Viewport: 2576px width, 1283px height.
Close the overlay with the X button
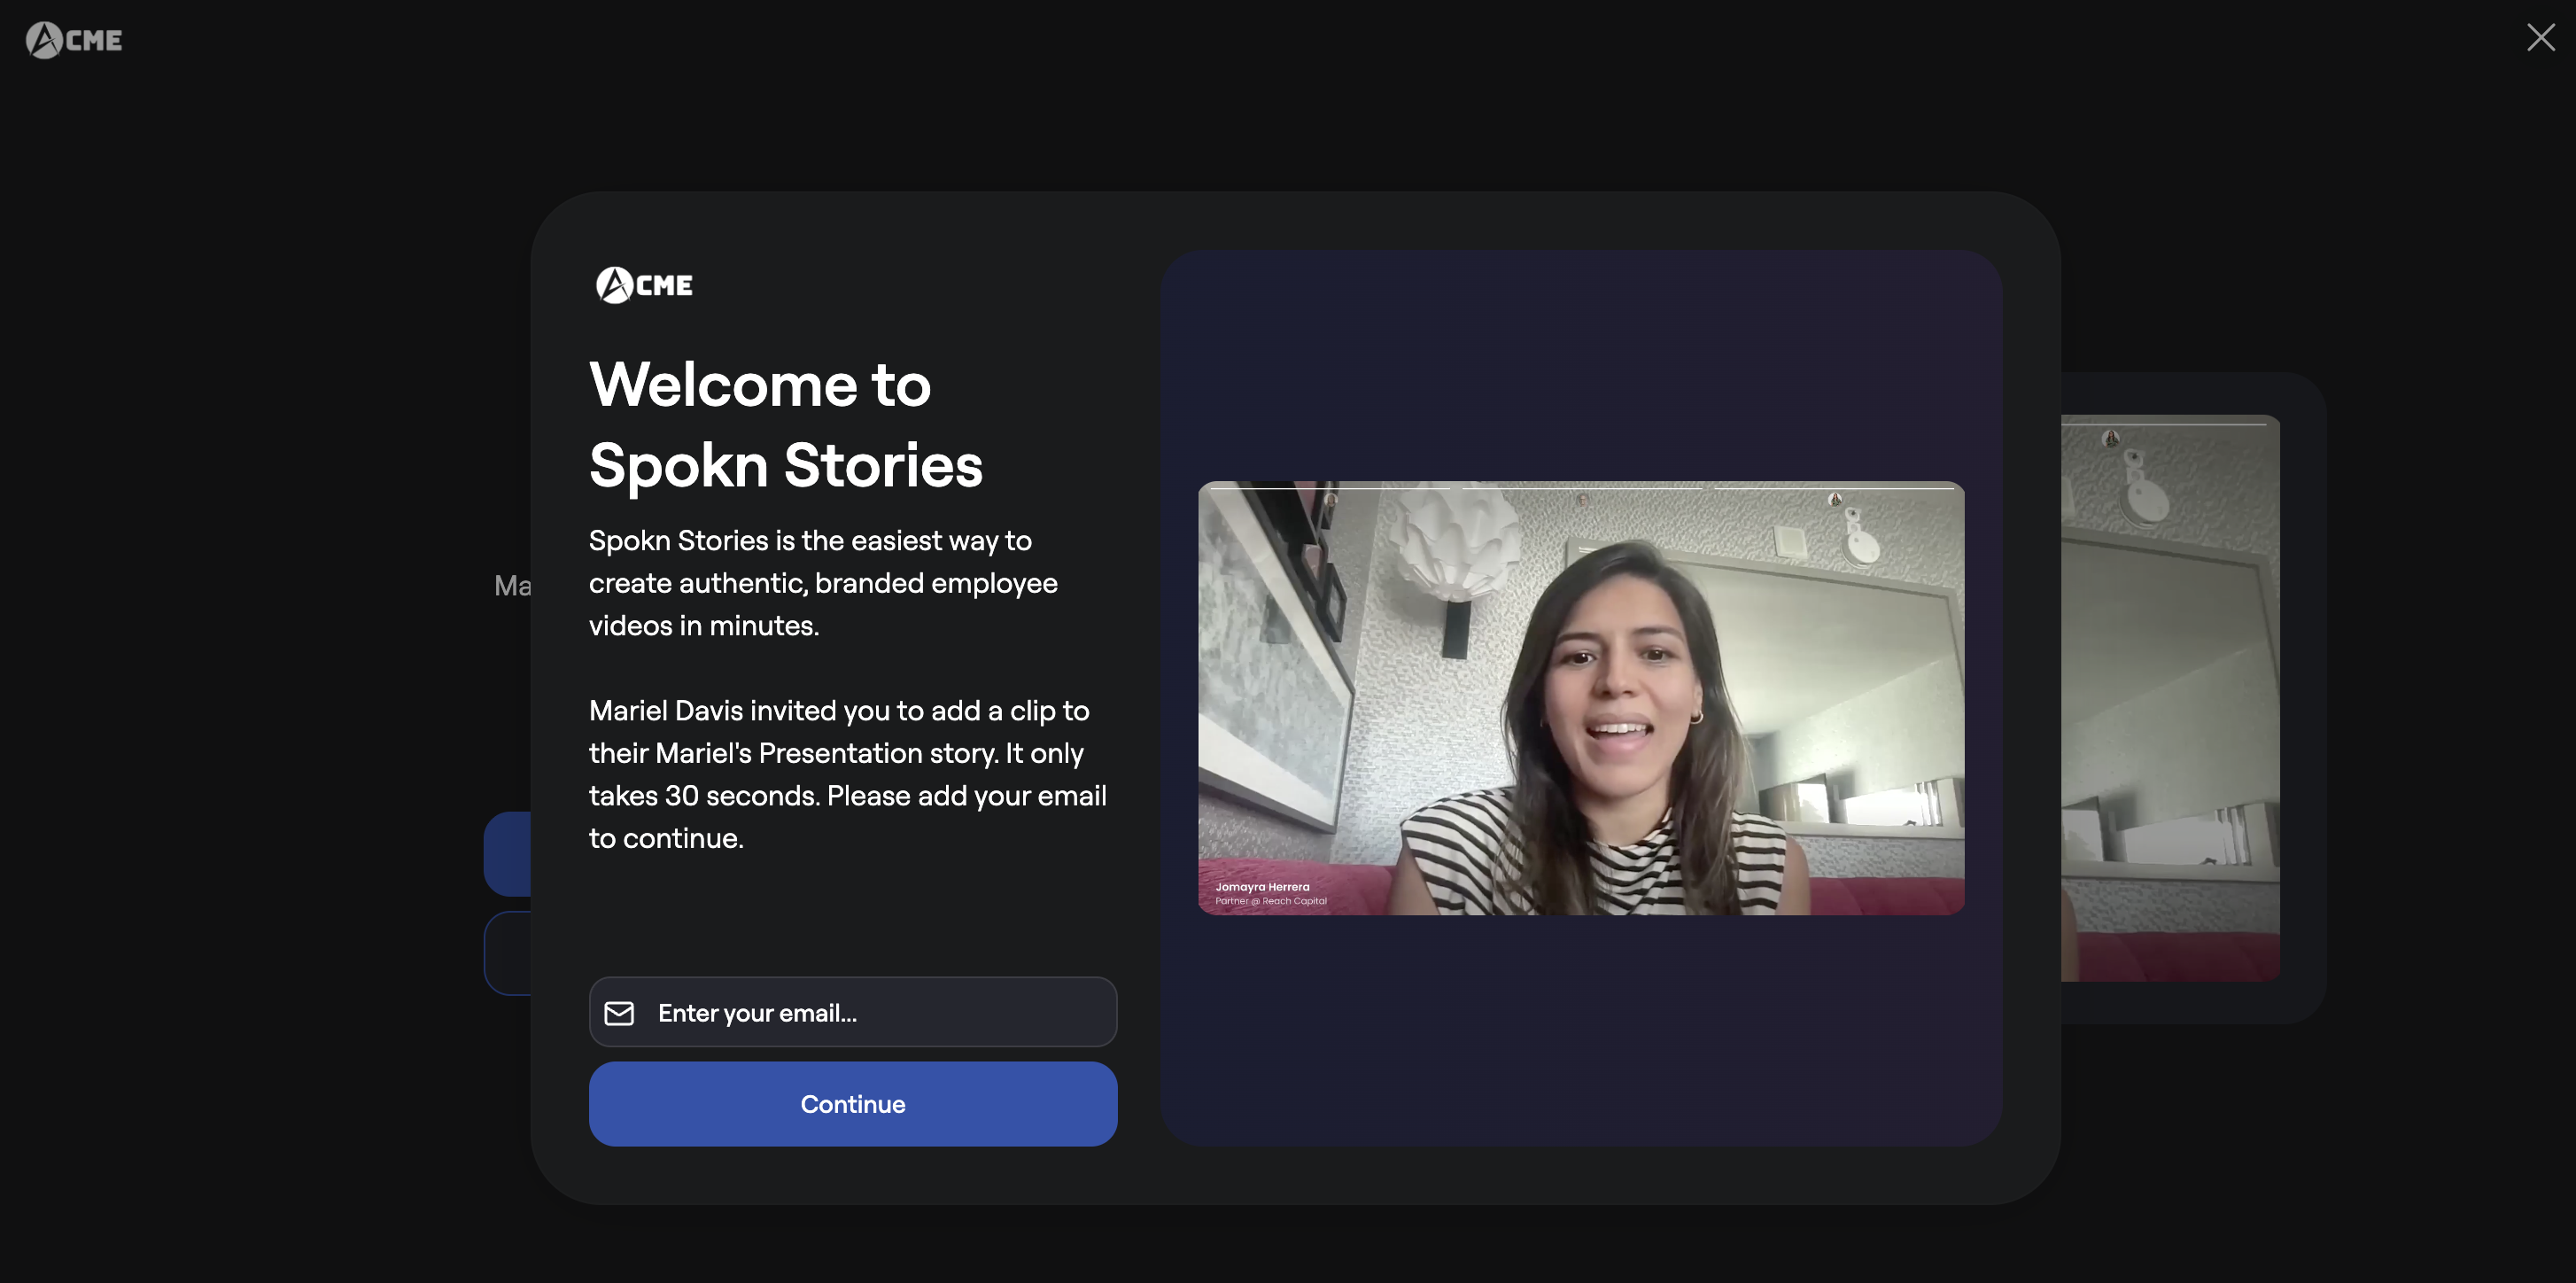click(x=2540, y=38)
